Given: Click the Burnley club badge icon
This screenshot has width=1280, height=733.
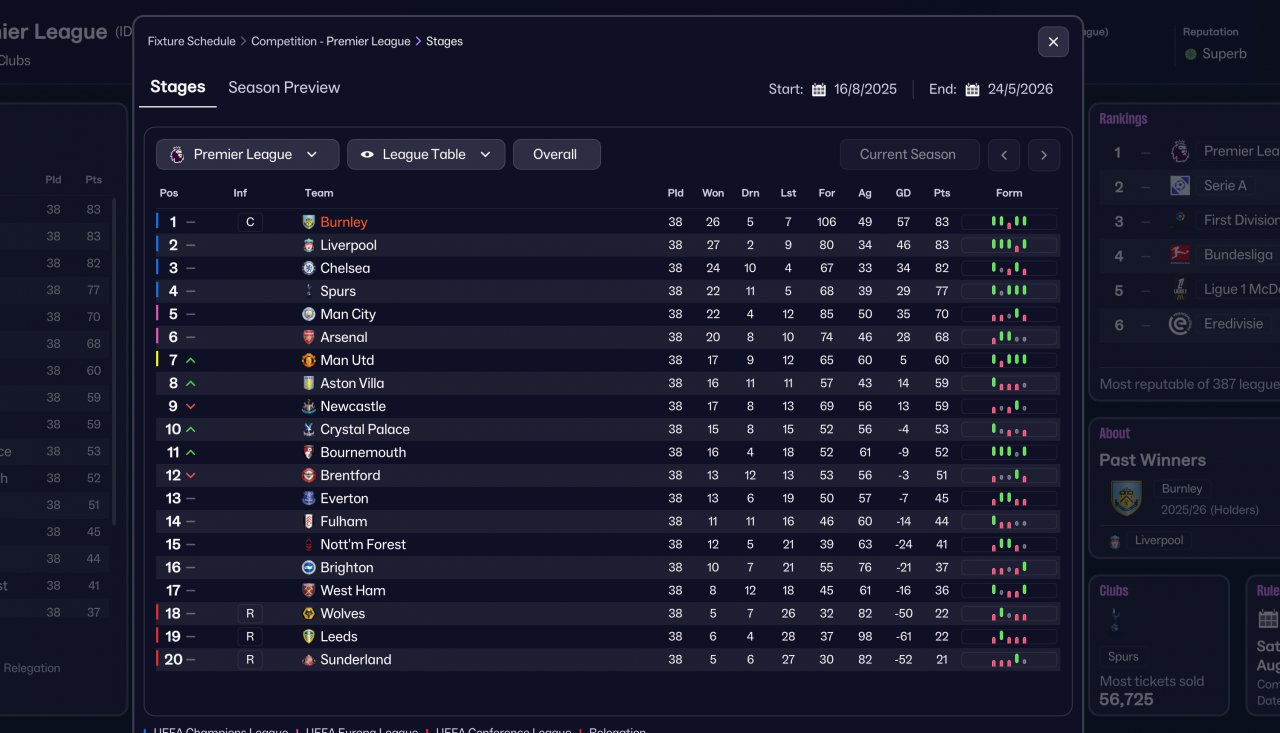Looking at the screenshot, I should click(308, 222).
